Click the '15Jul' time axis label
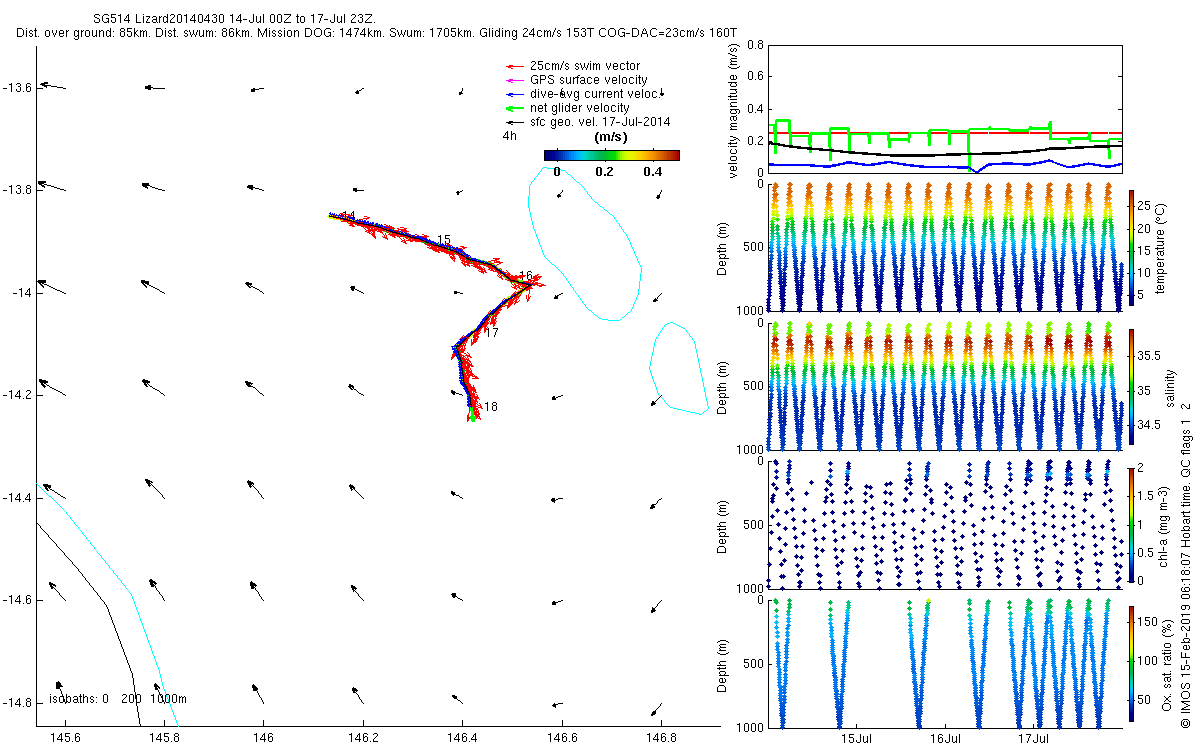This screenshot has width=1200, height=750. (859, 738)
